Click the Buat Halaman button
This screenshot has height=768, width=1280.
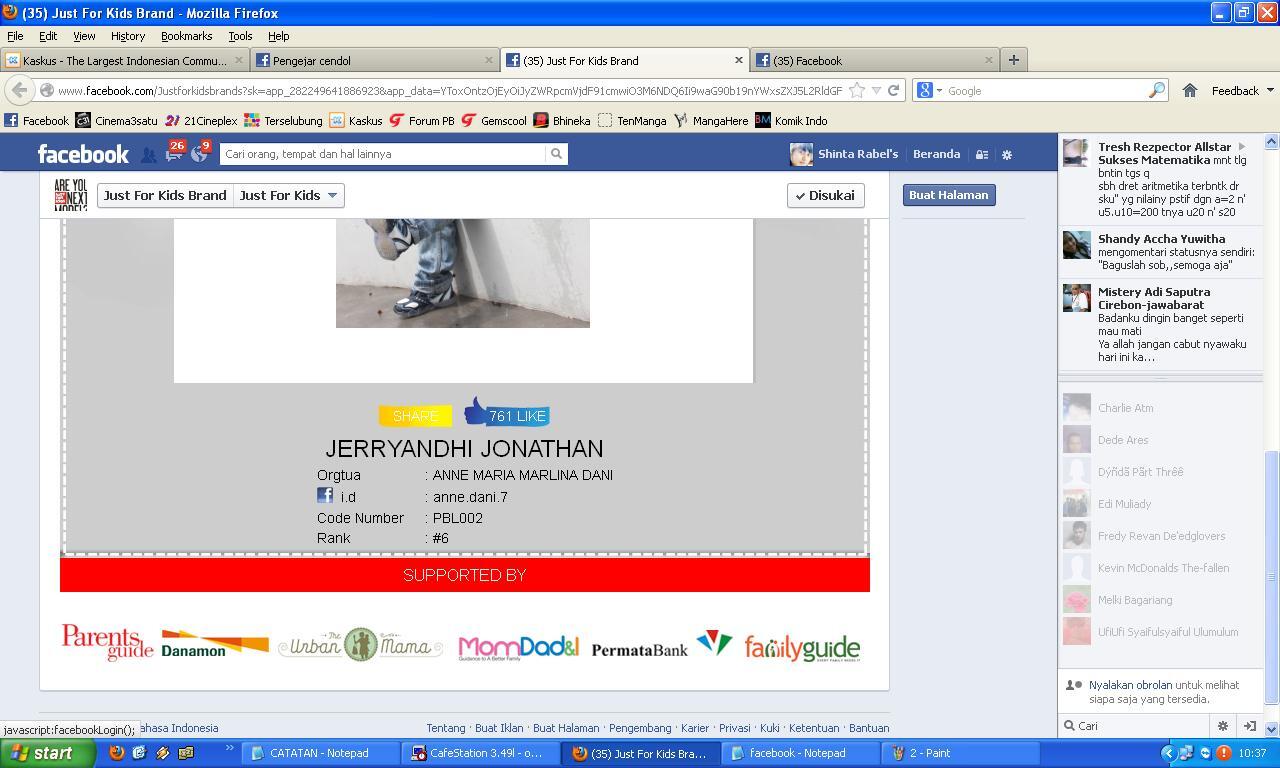coord(948,195)
